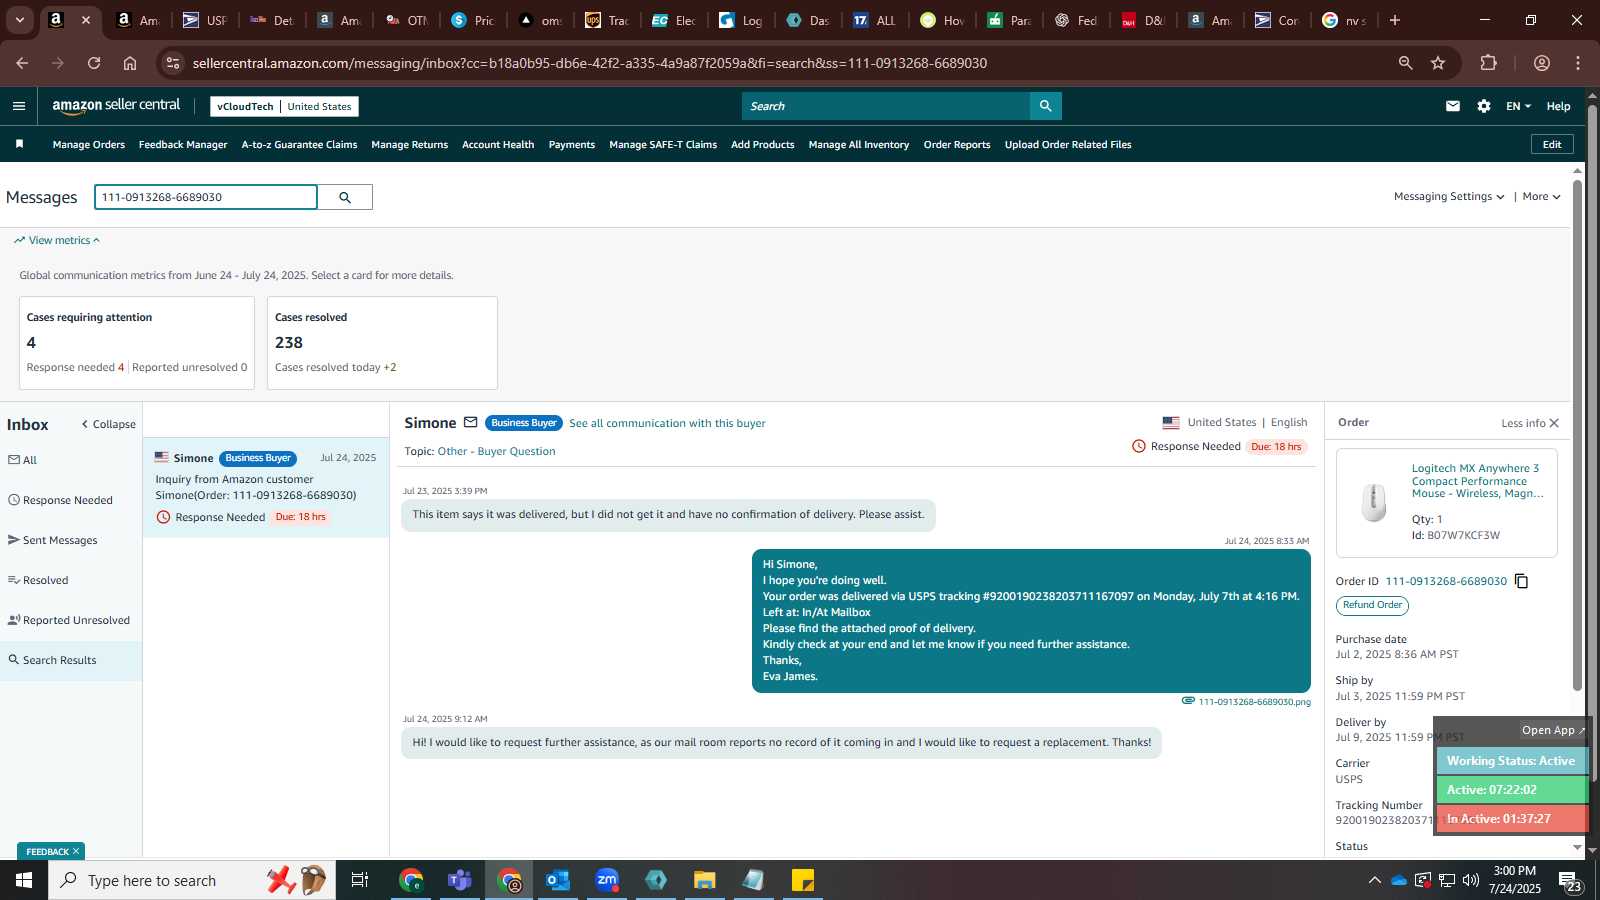
Task: Open the Settings gear icon
Action: 1484,106
